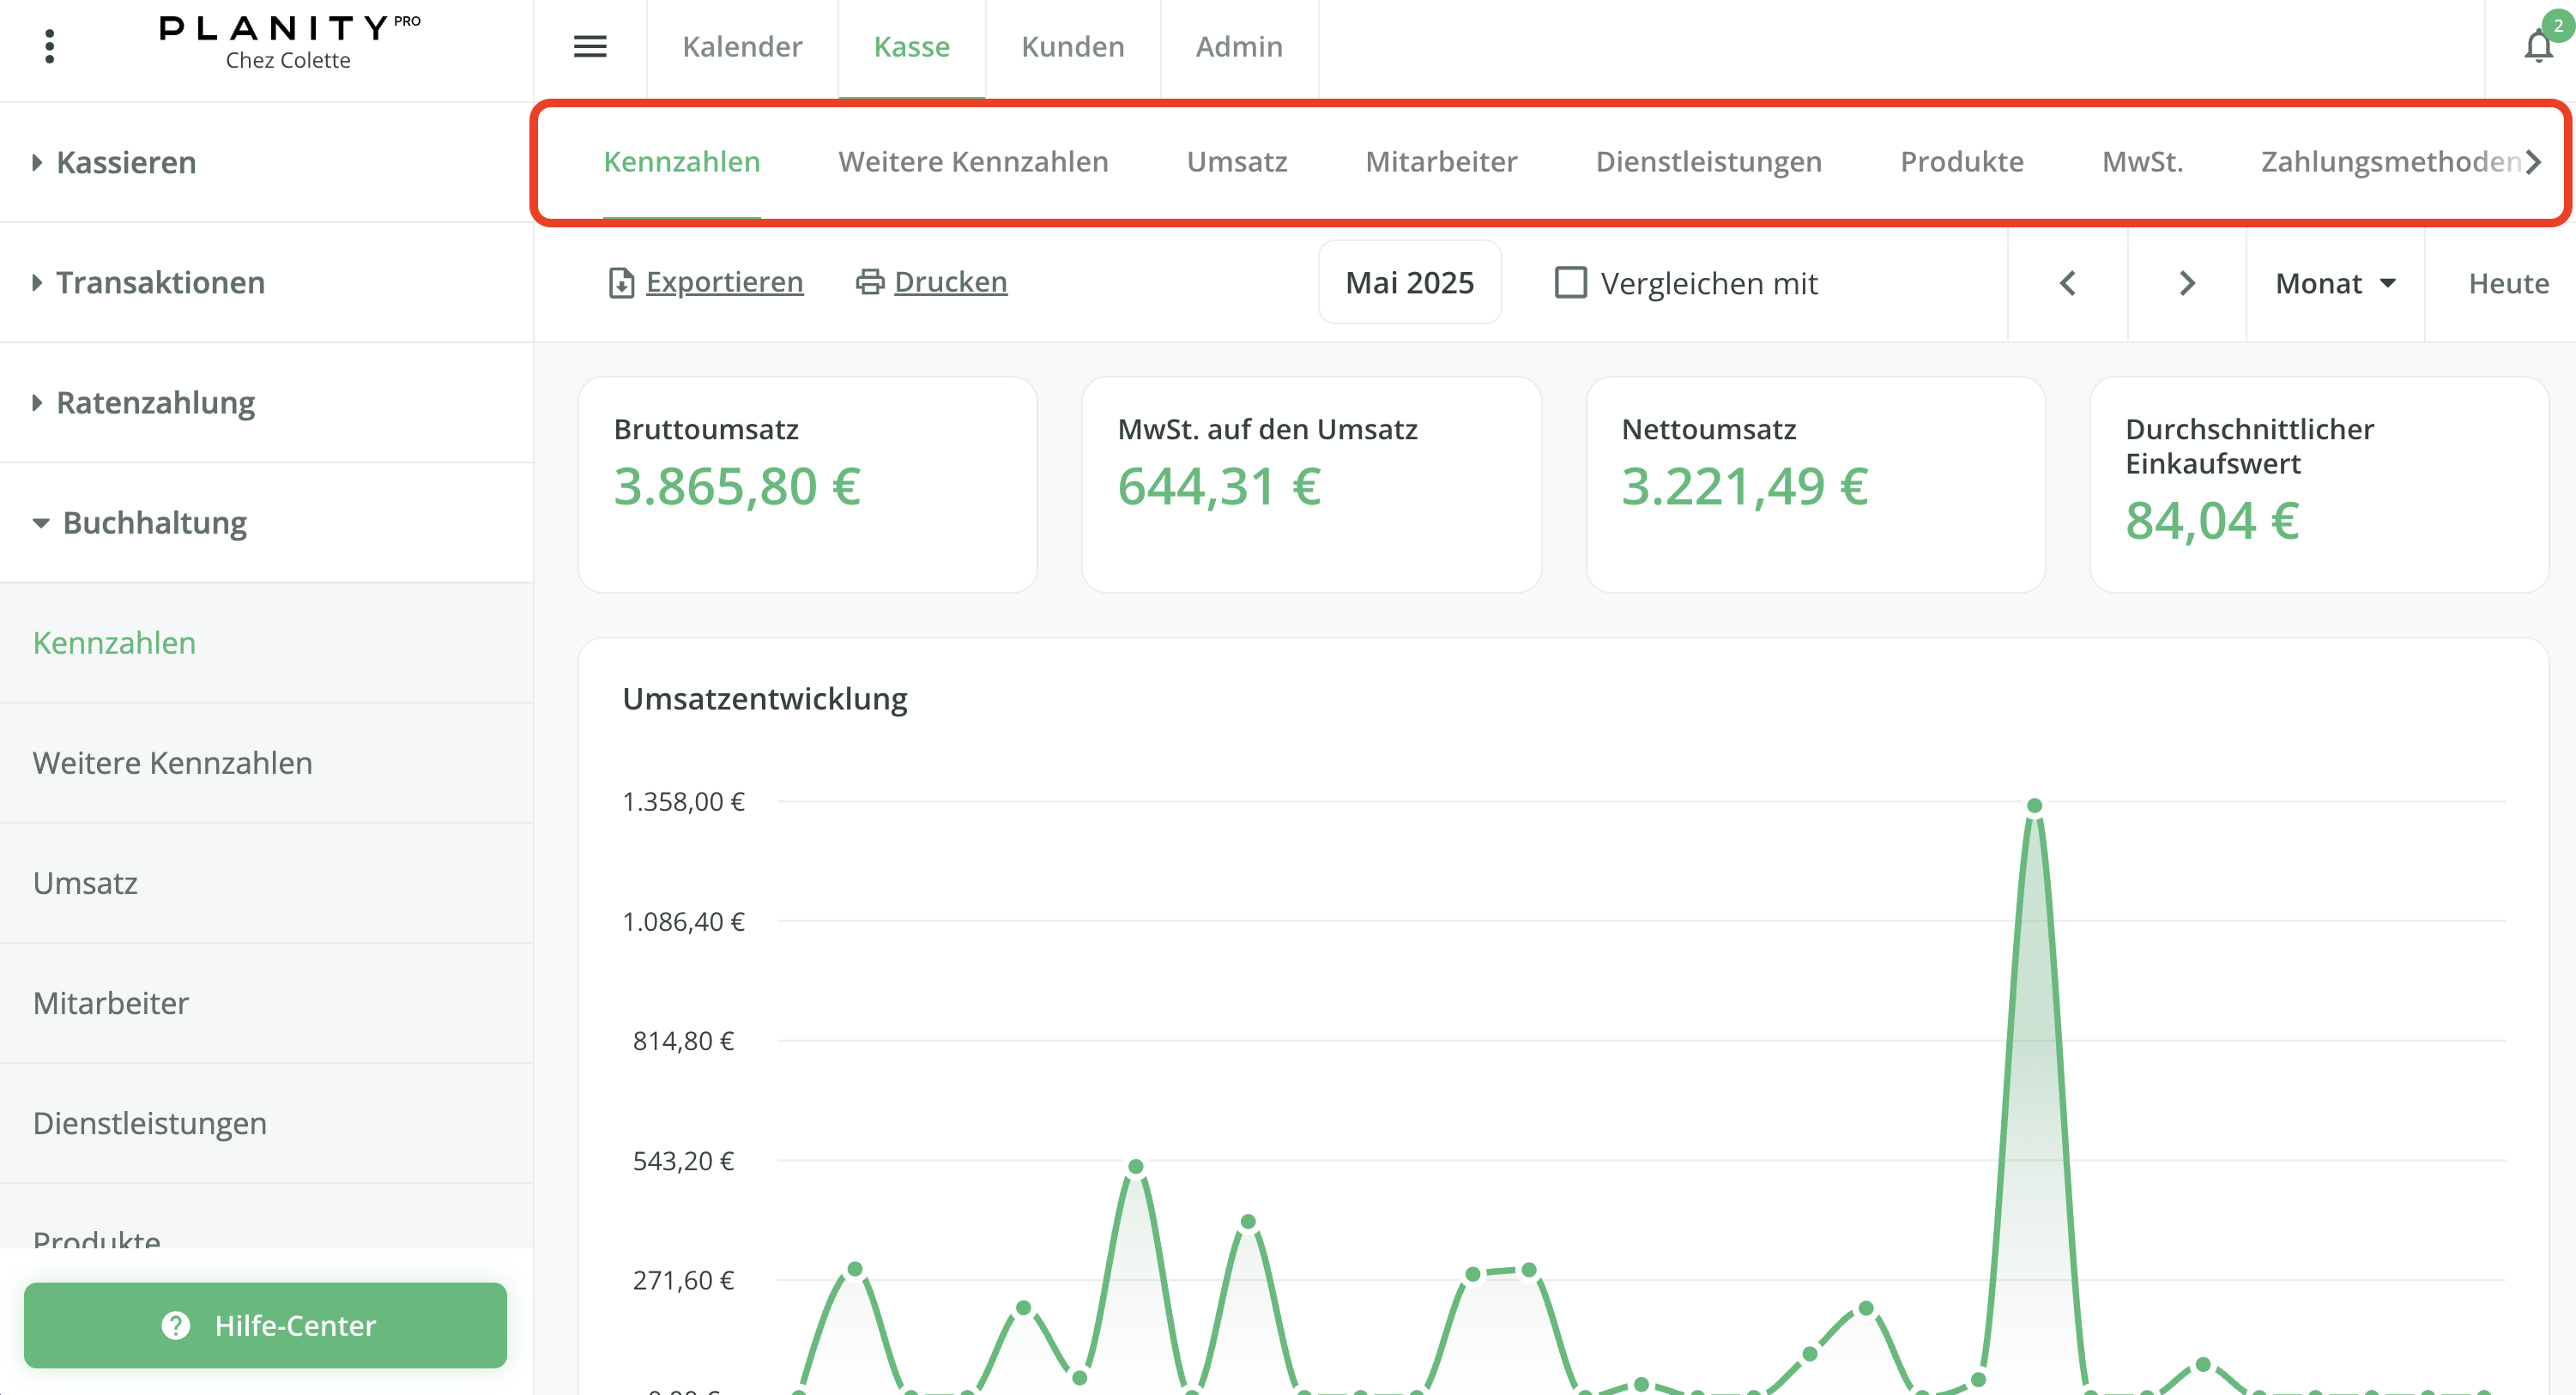Open the Admin tab
The image size is (2576, 1395).
point(1239,46)
